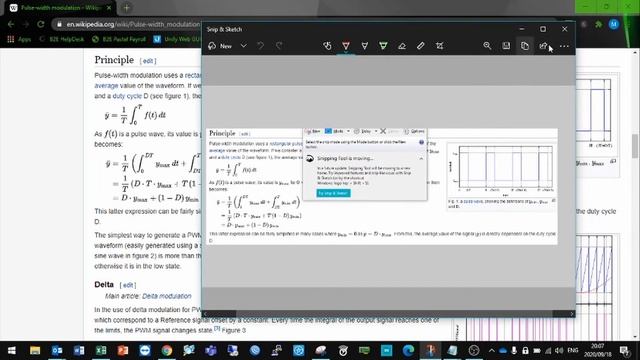Select the red Ballpoint pen tool

(346, 46)
